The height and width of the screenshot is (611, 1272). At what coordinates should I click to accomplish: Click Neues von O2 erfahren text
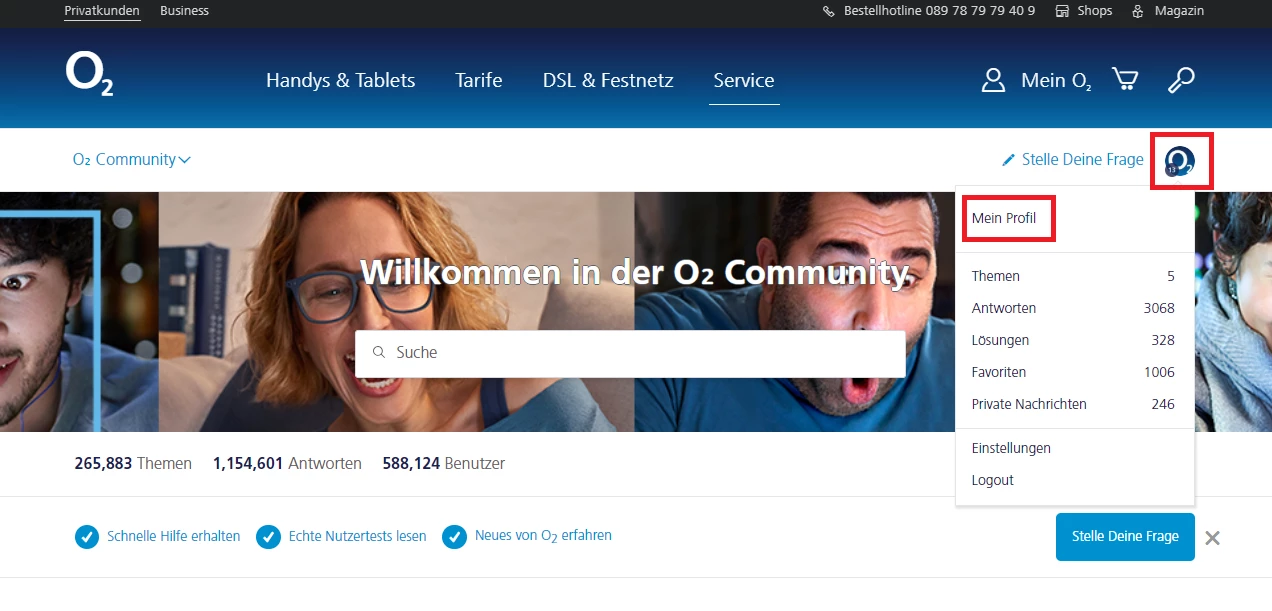click(543, 536)
